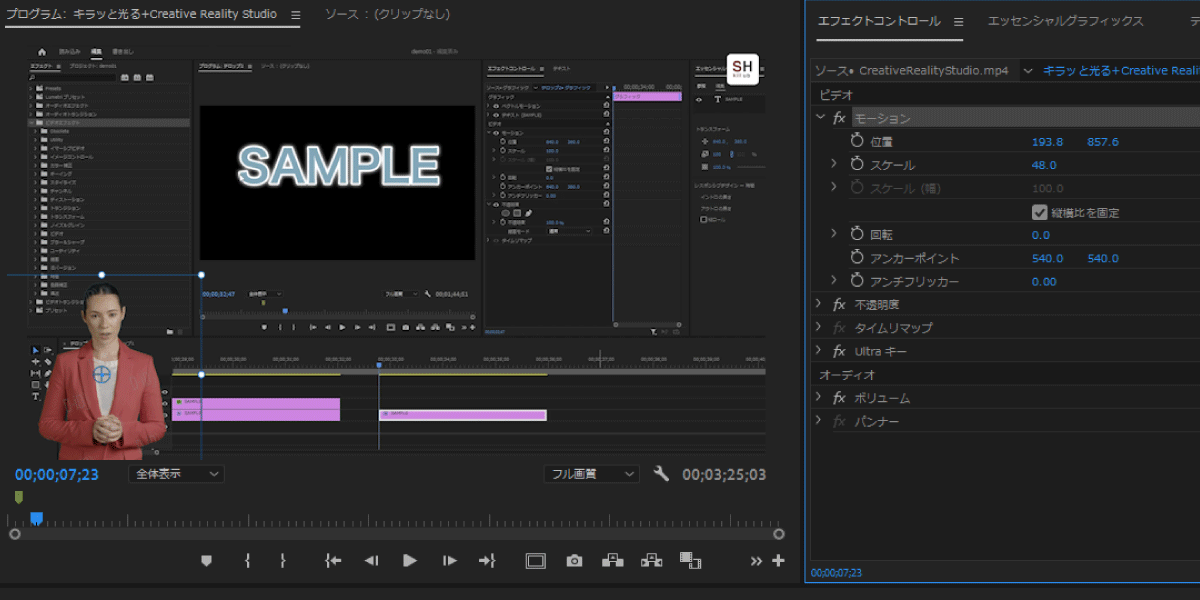Expand the 不透明度 effect section
This screenshot has height=600, width=1200.
pyautogui.click(x=819, y=304)
